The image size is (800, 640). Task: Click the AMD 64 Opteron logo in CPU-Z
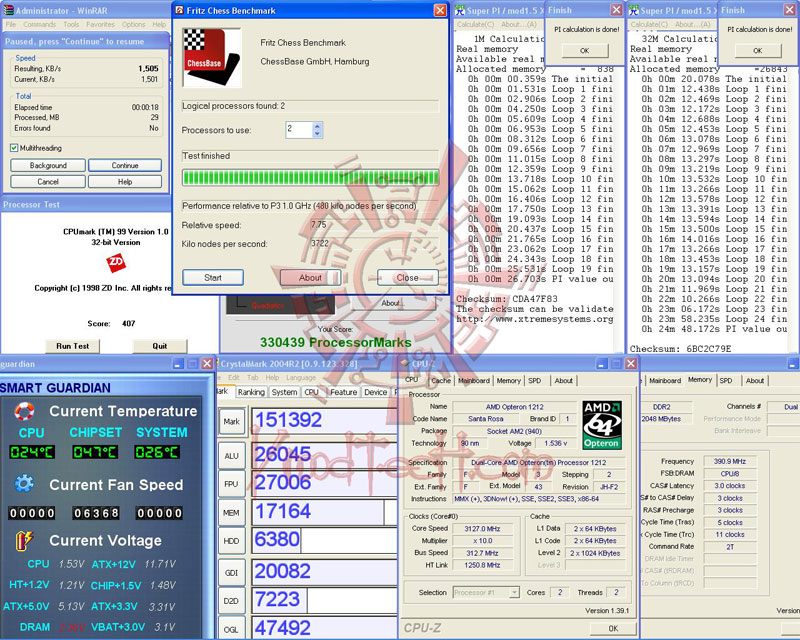(x=602, y=425)
